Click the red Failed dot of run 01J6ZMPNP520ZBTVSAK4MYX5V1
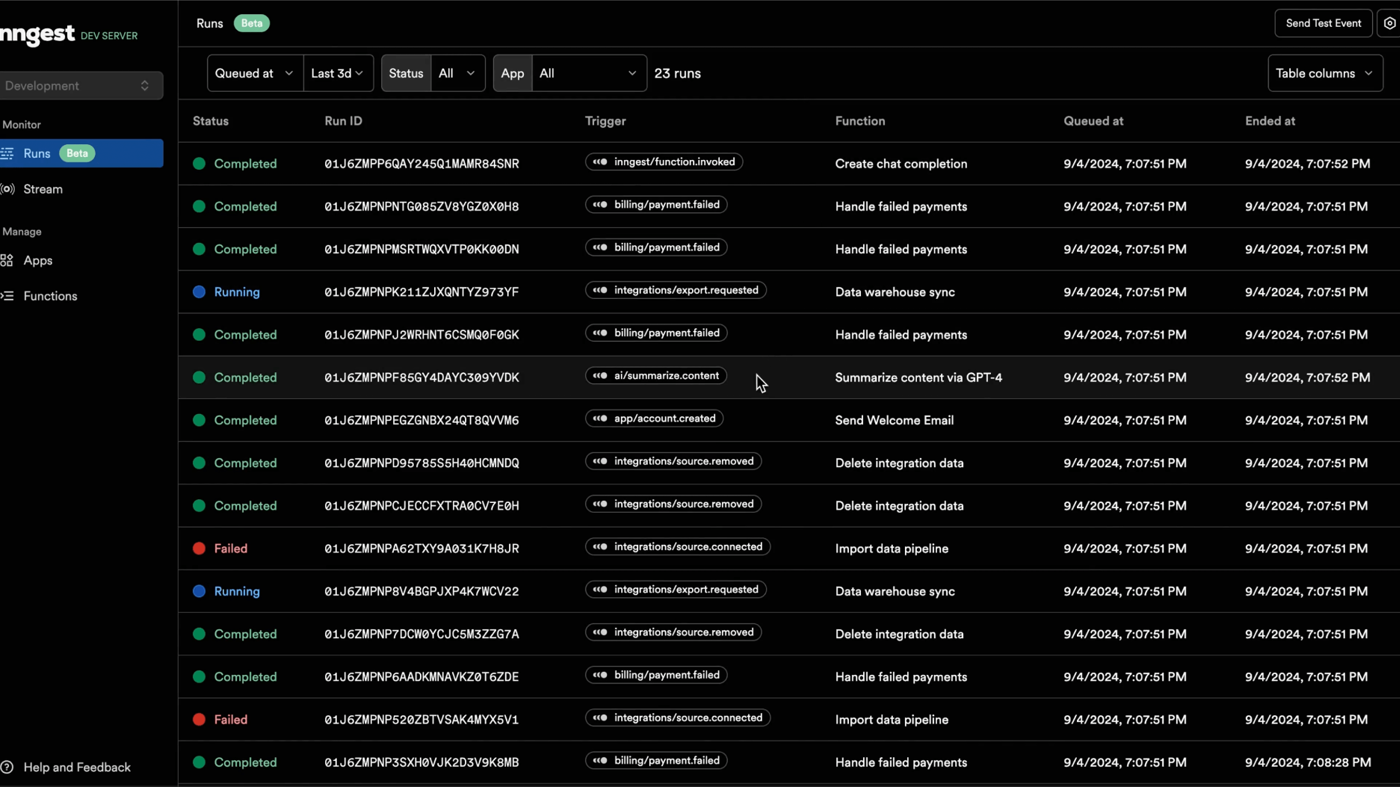 (199, 719)
